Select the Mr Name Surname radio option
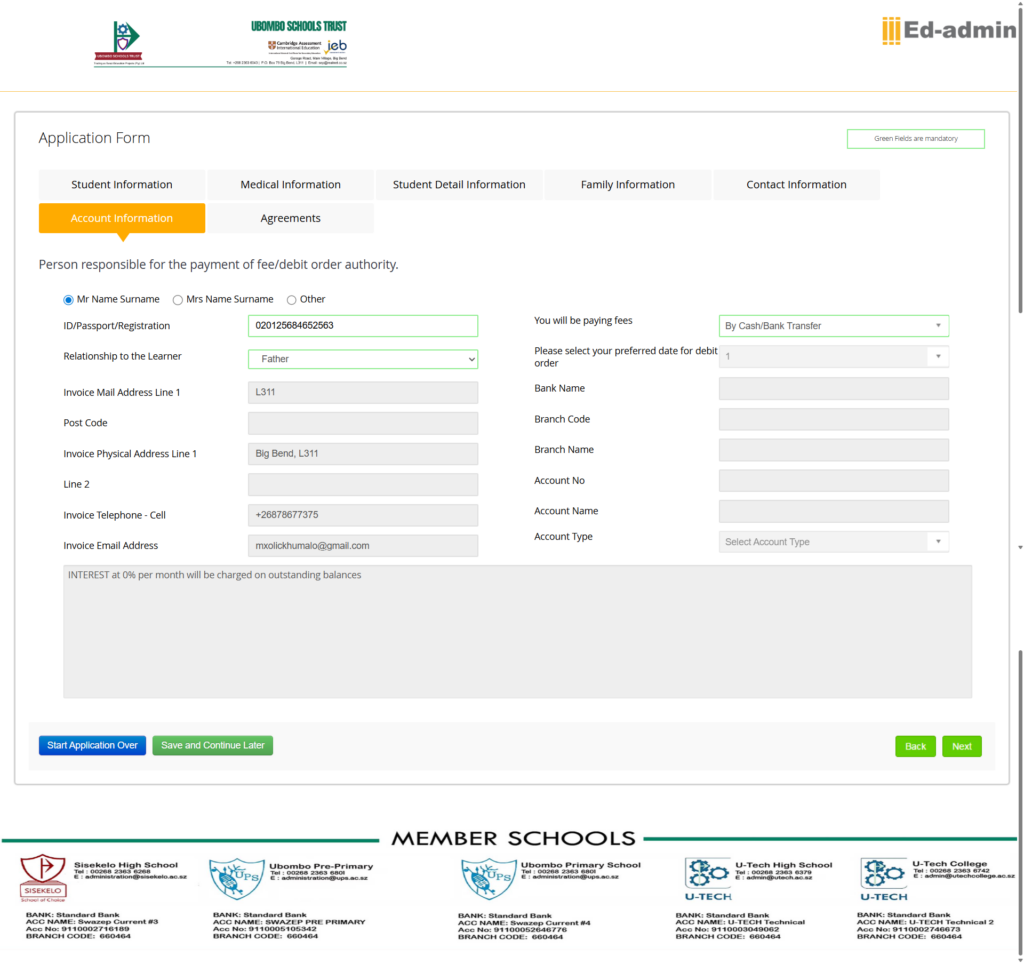This screenshot has width=1024, height=964. tap(68, 300)
